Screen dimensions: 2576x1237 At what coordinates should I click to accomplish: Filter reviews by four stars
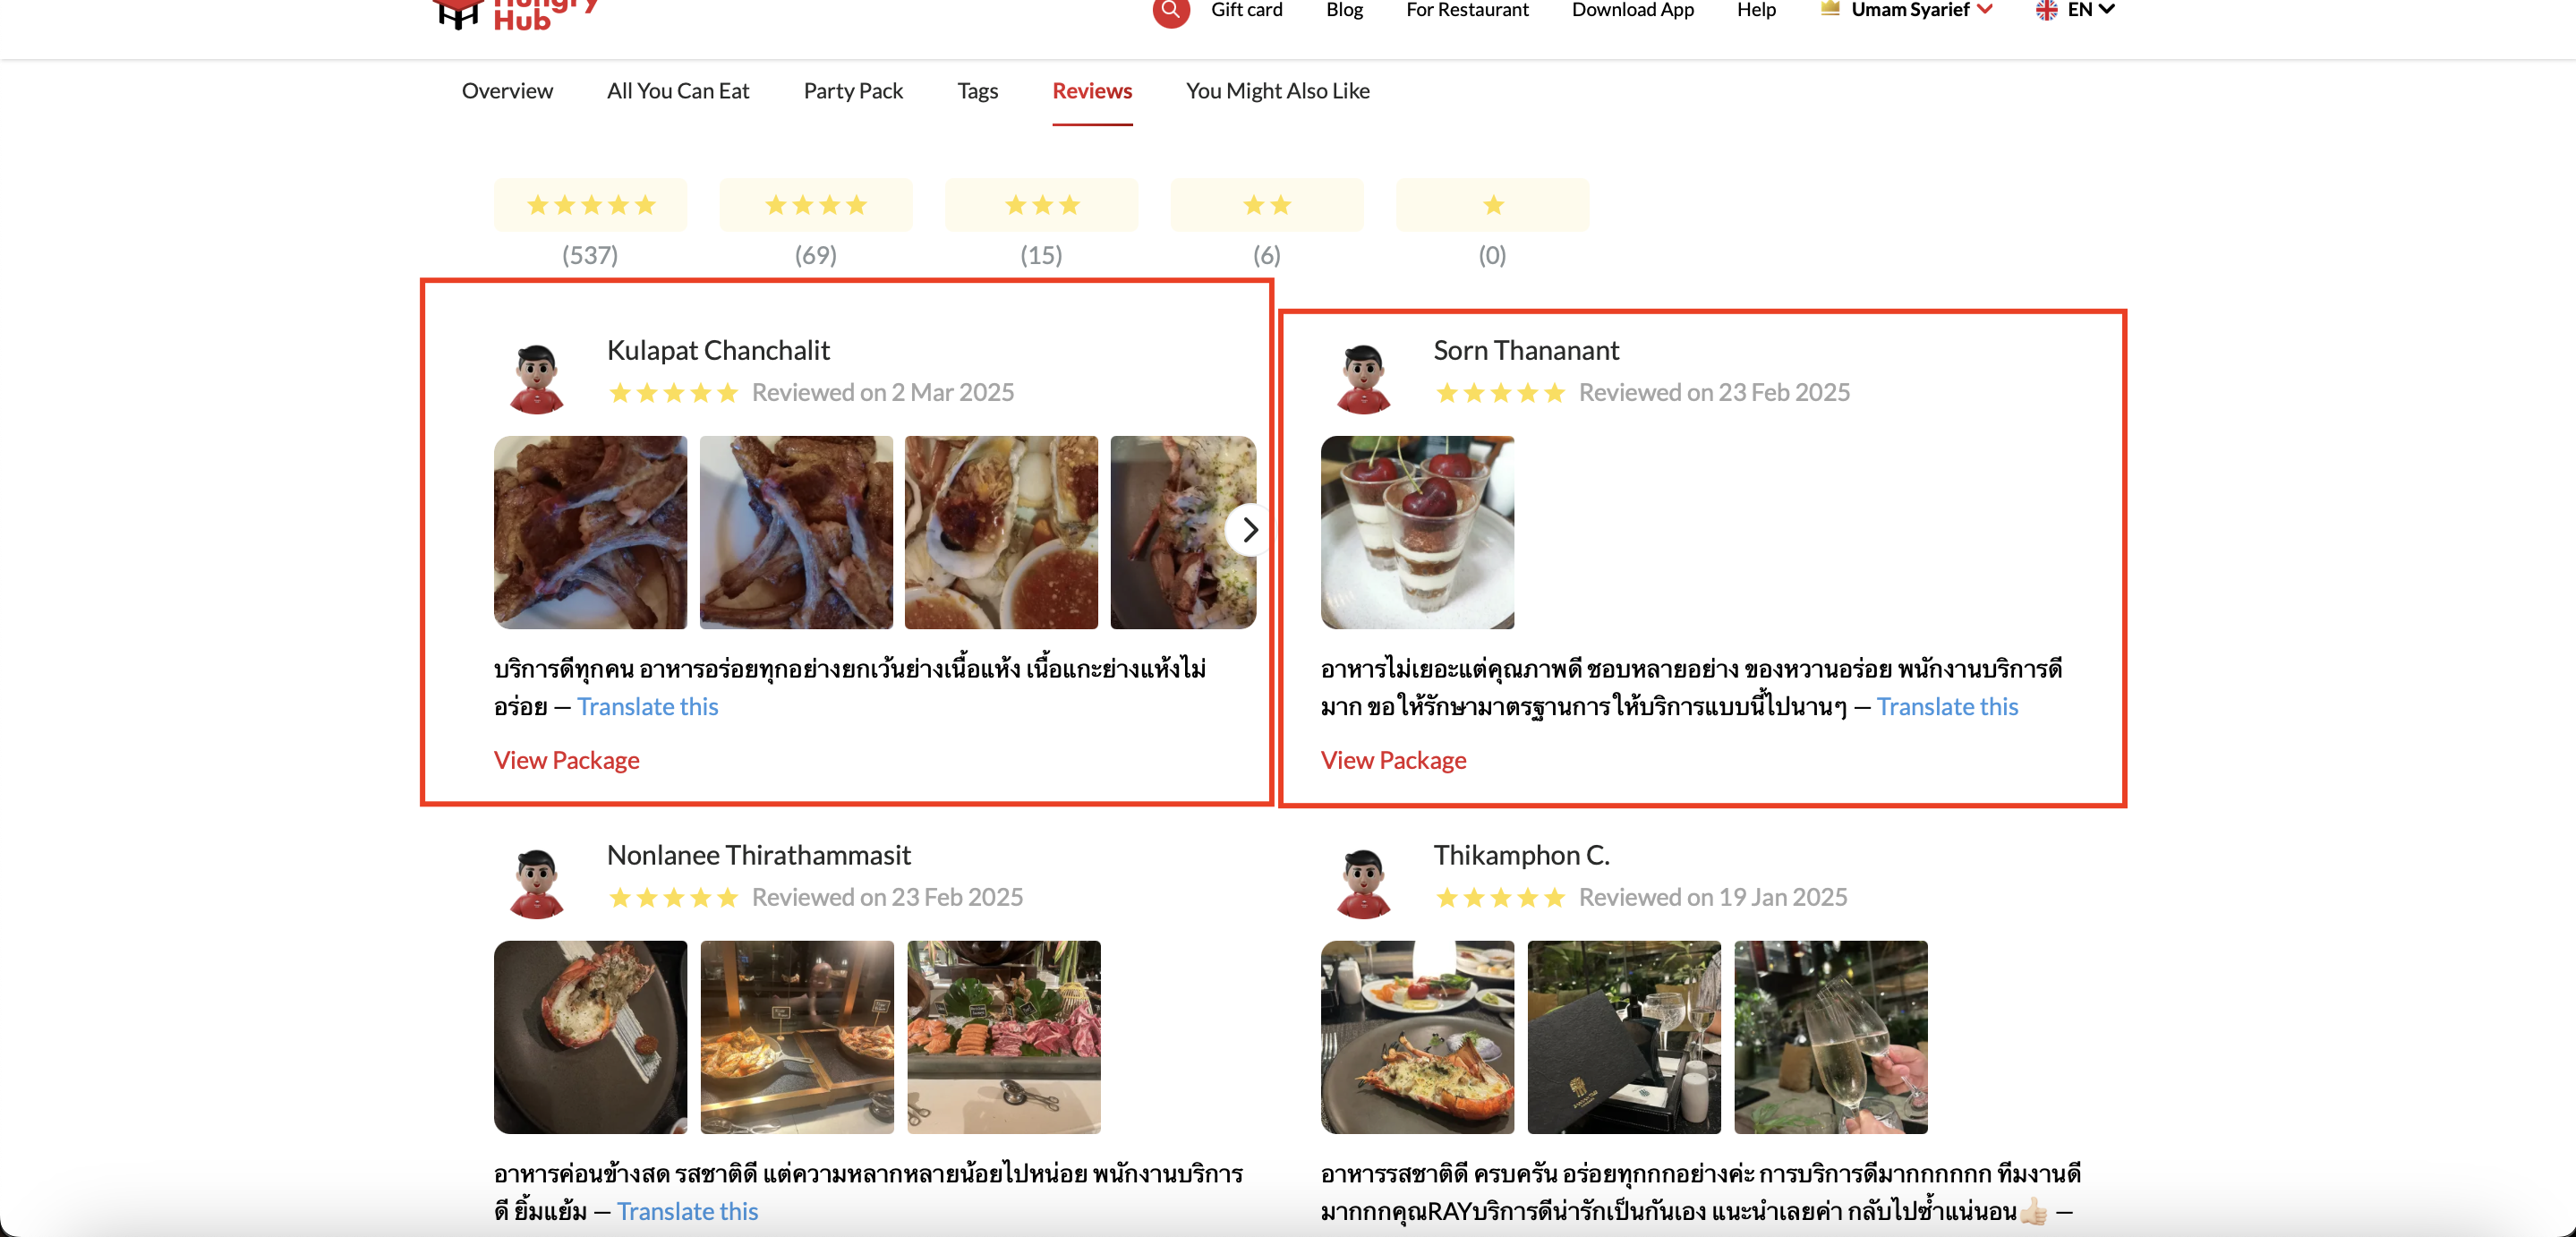click(x=816, y=205)
